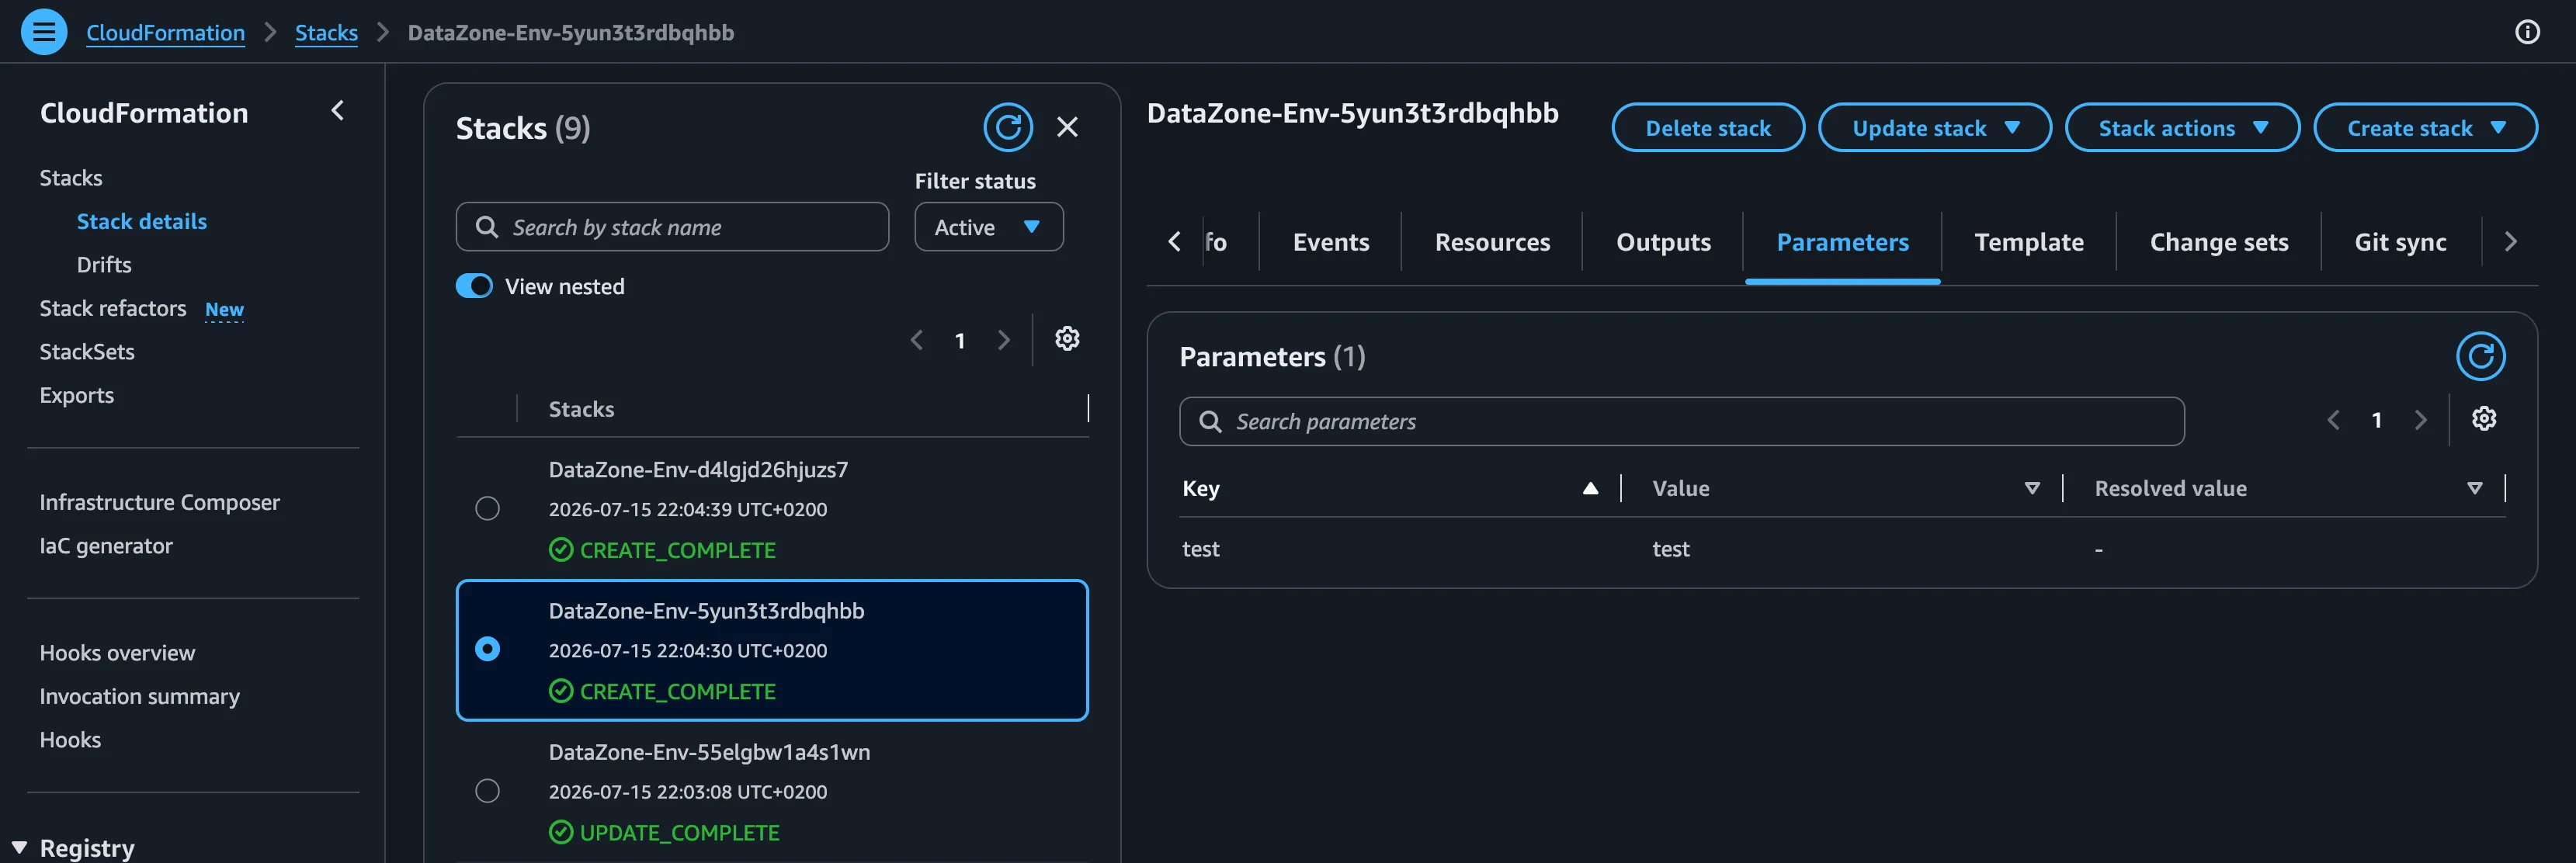Go to next page of parameters
Viewport: 2576px width, 863px height.
tap(2420, 420)
